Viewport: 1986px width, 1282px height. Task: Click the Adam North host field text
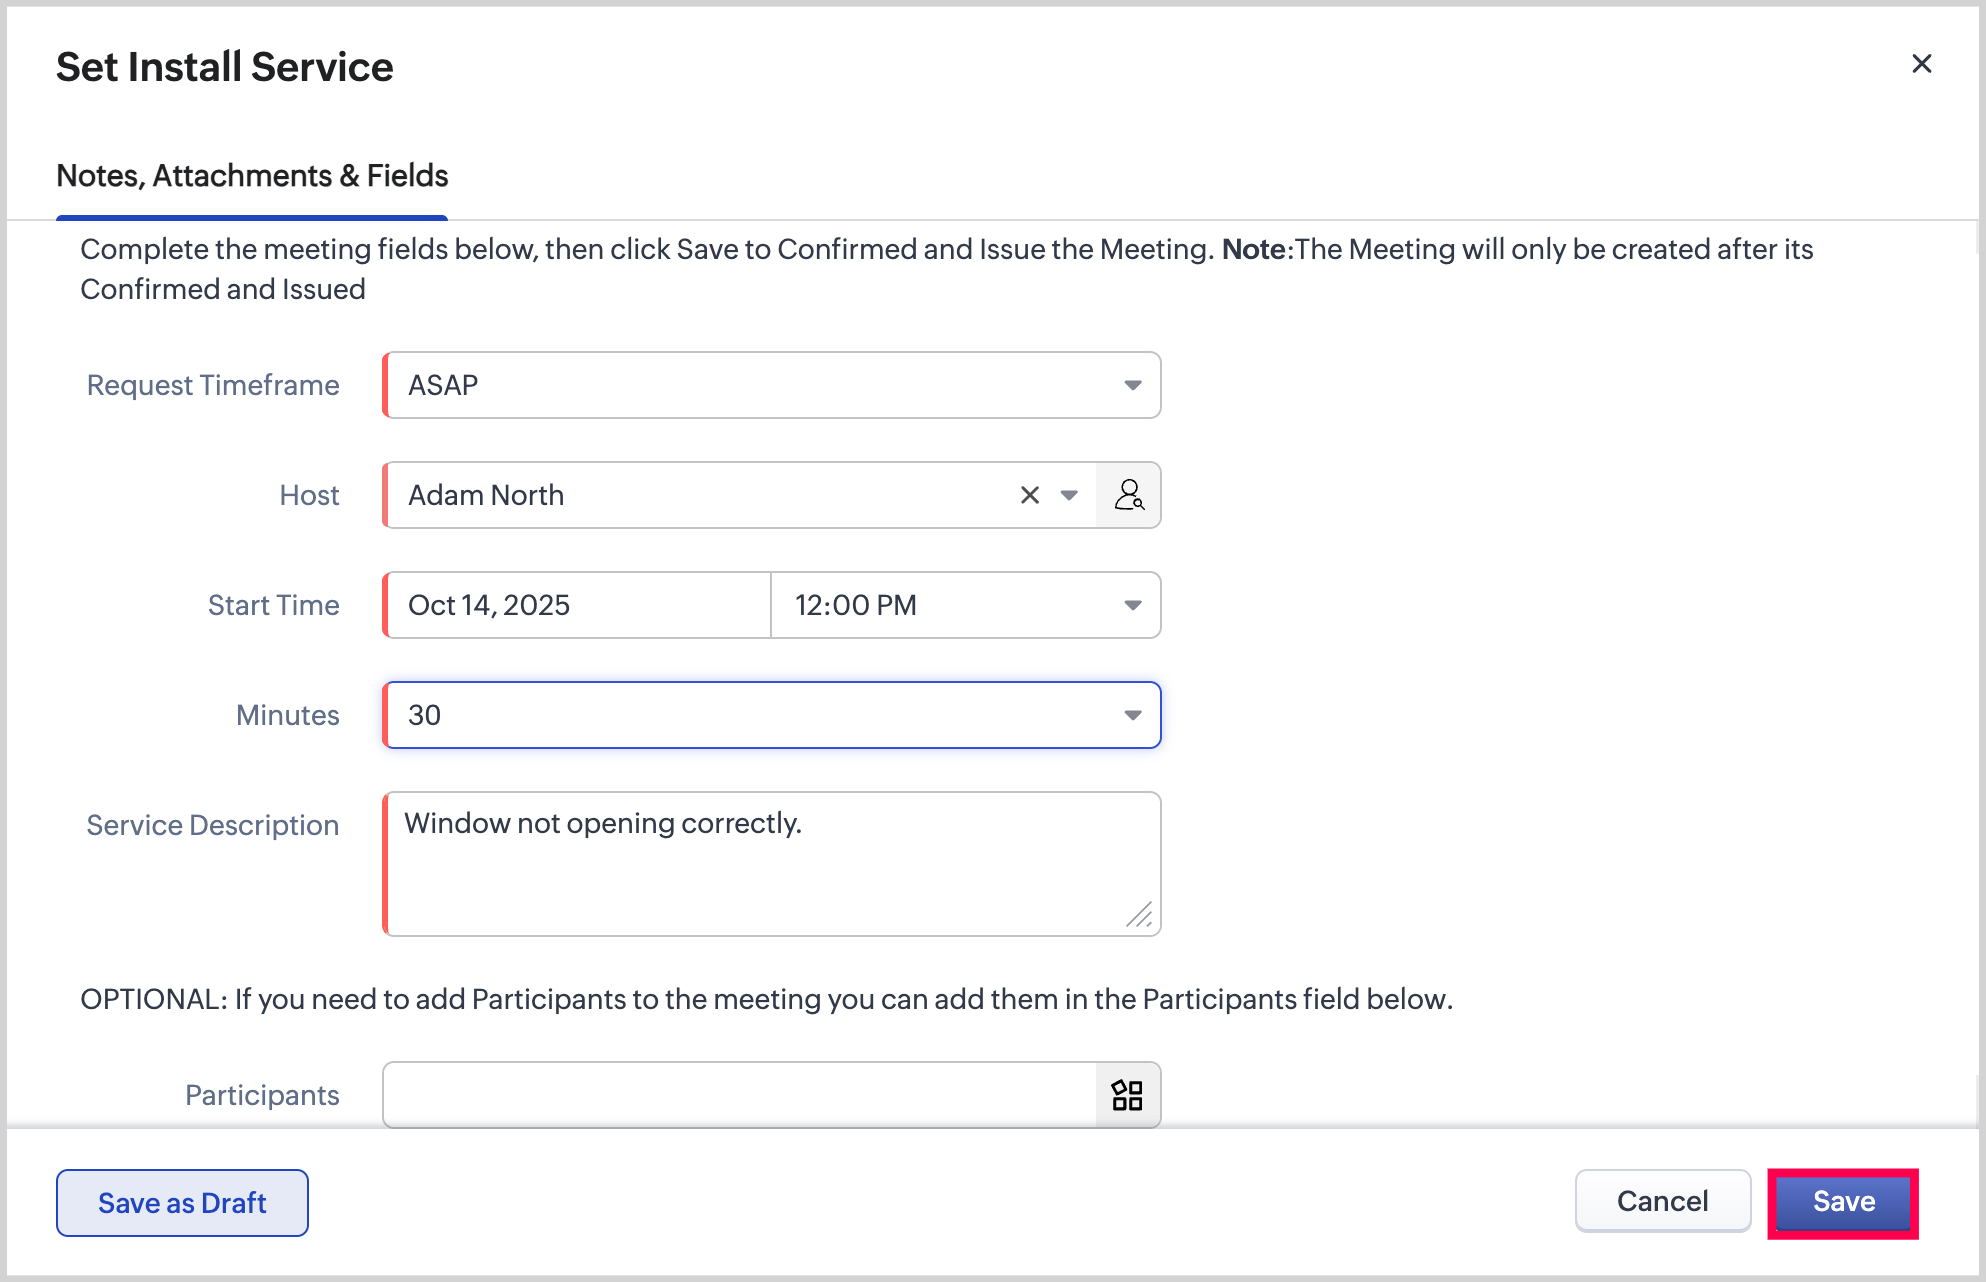[486, 495]
